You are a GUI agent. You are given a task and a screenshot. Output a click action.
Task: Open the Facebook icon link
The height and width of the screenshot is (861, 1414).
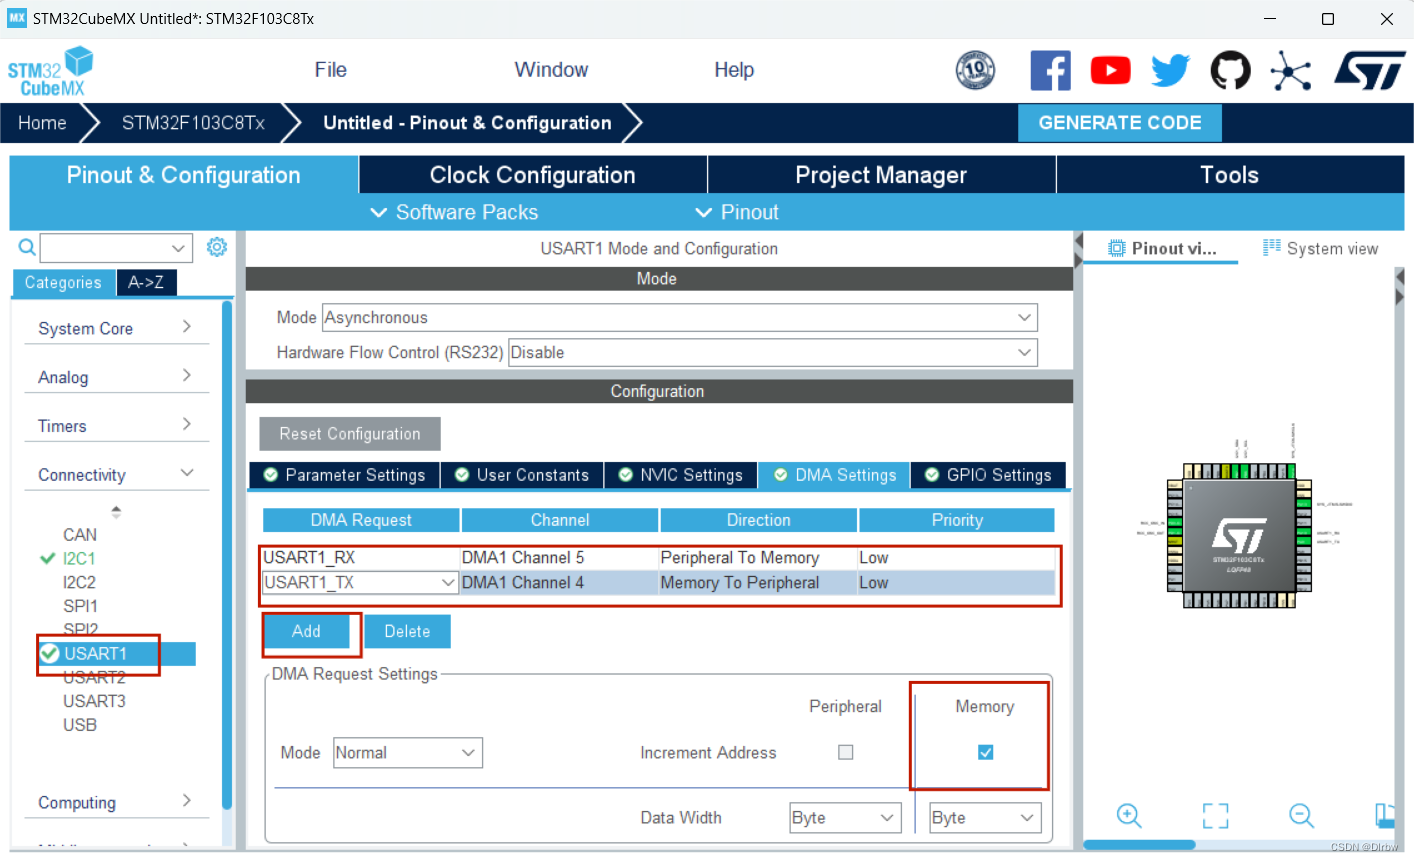click(1050, 70)
